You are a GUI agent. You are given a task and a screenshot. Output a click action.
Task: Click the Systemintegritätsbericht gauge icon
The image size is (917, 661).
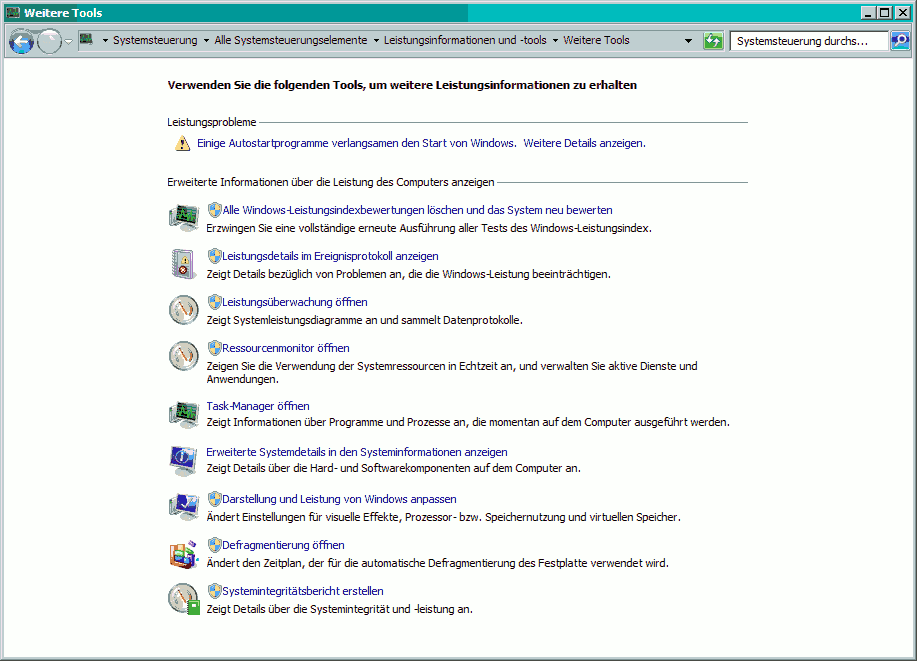(184, 599)
